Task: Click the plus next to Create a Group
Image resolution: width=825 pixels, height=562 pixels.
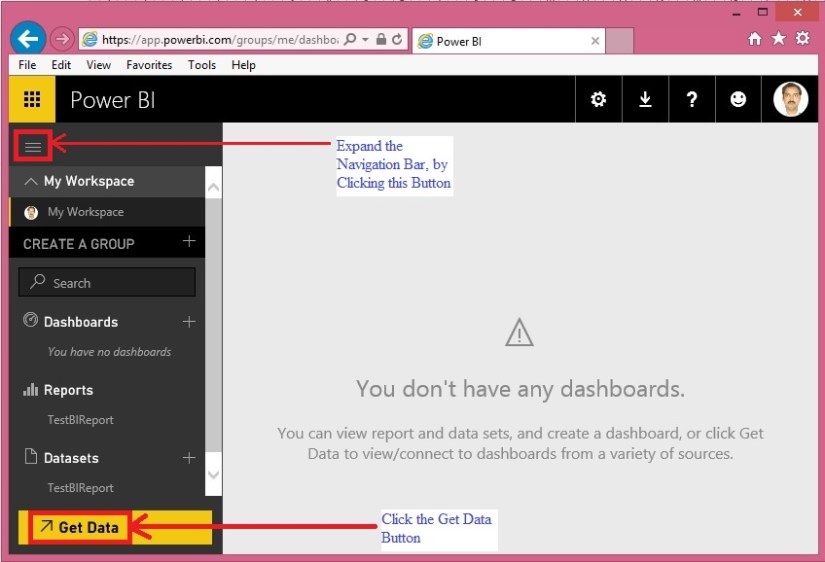Action: pos(189,242)
